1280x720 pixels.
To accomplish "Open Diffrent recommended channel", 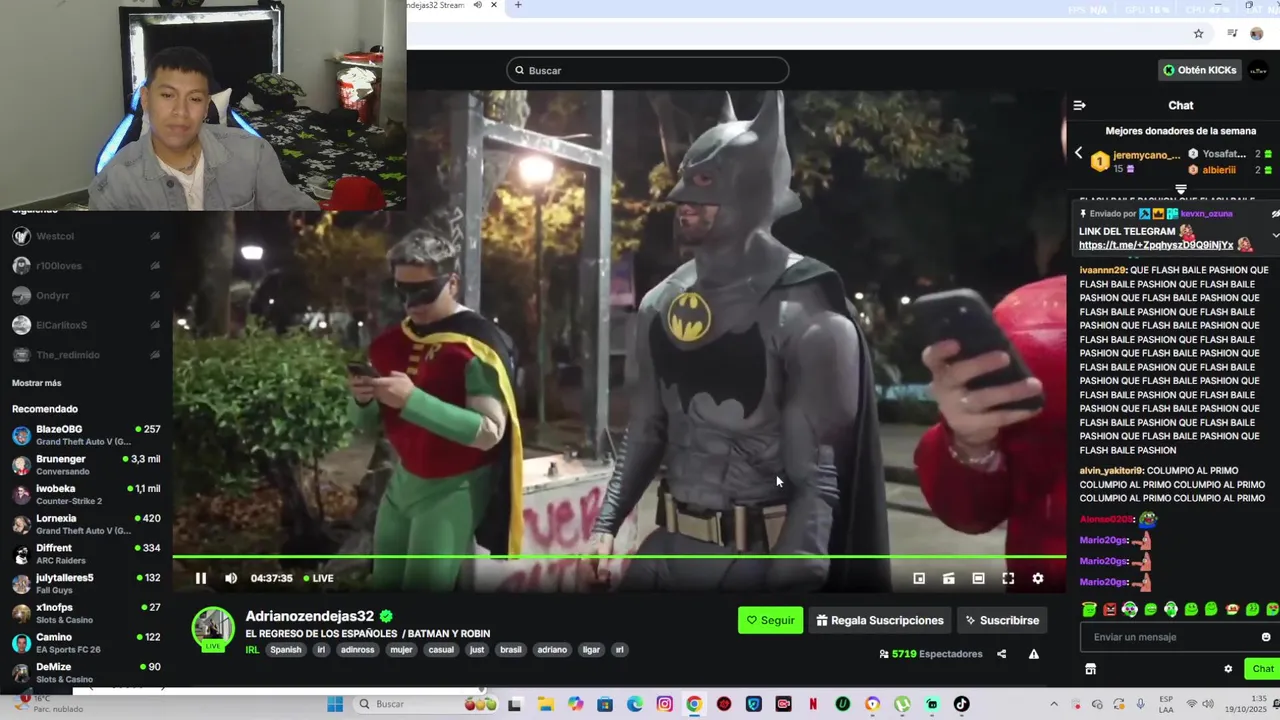I will point(86,554).
